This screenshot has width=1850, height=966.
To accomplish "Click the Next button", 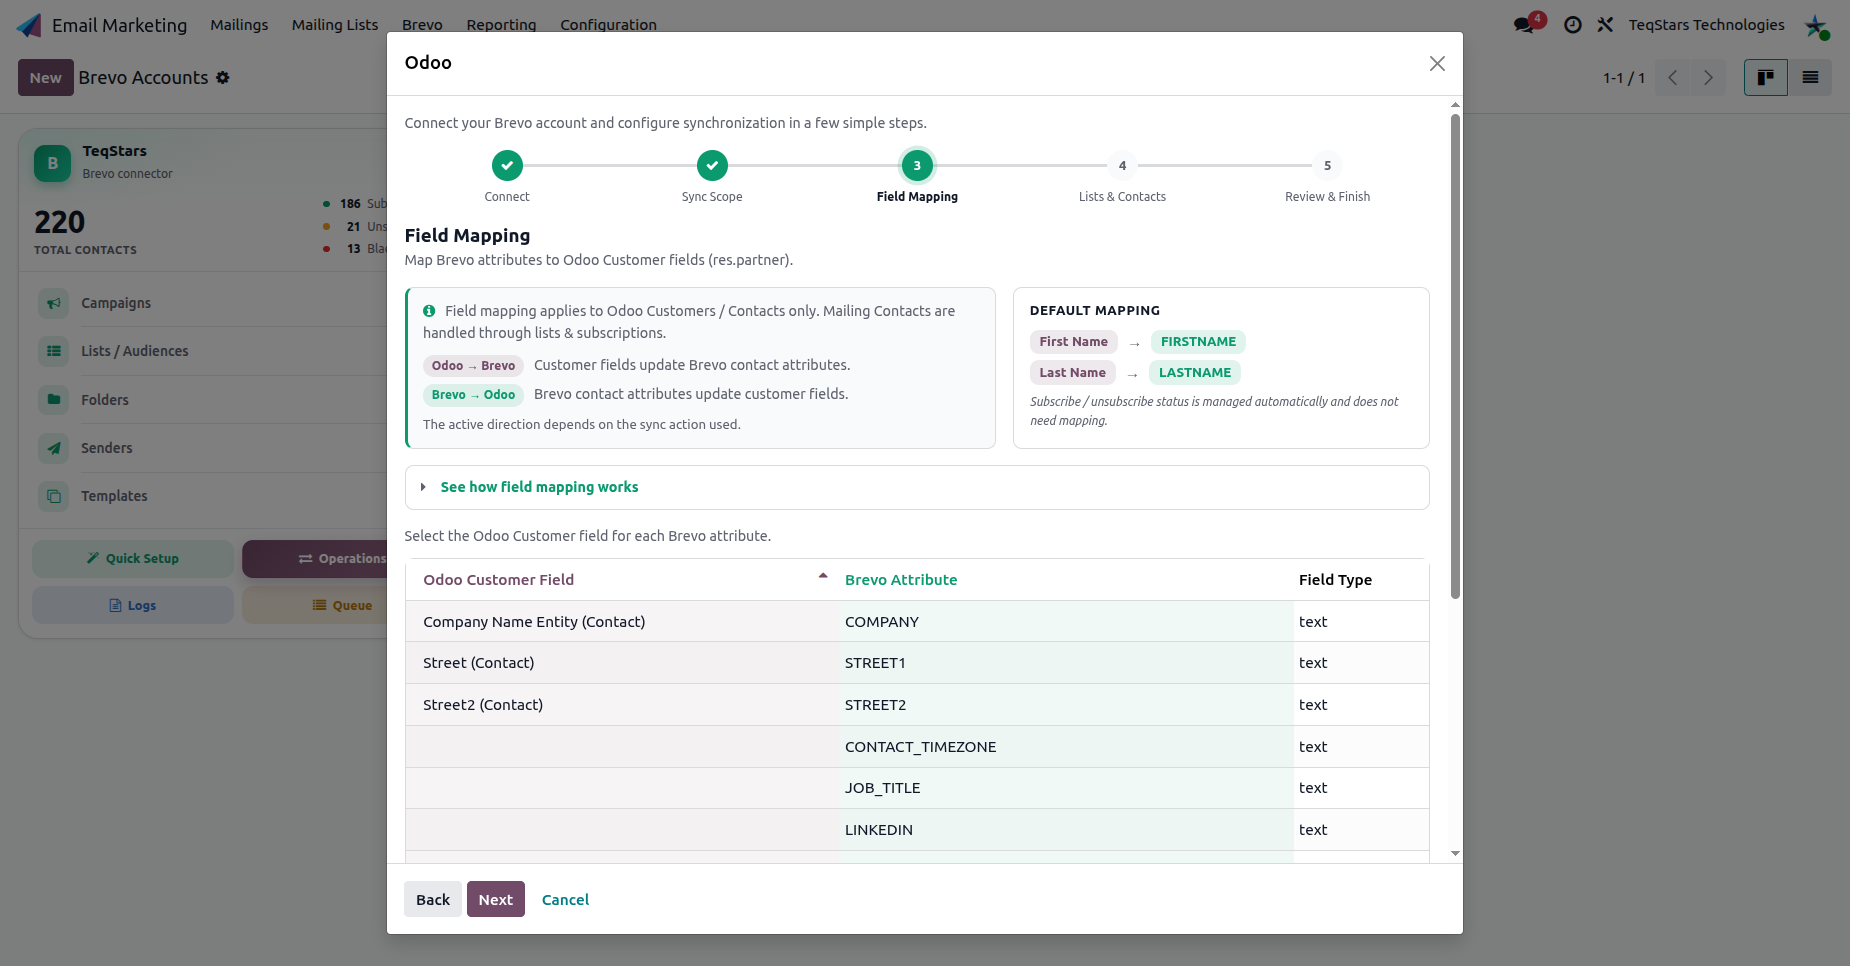I will (496, 899).
